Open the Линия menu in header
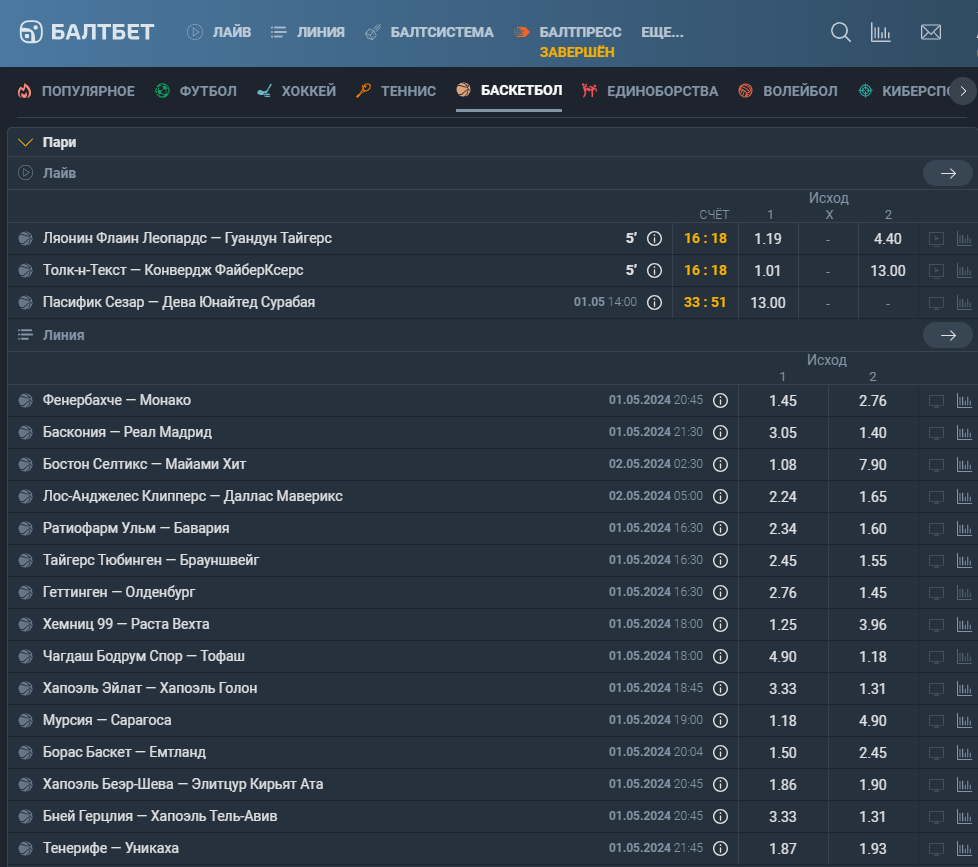This screenshot has height=867, width=978. (307, 32)
